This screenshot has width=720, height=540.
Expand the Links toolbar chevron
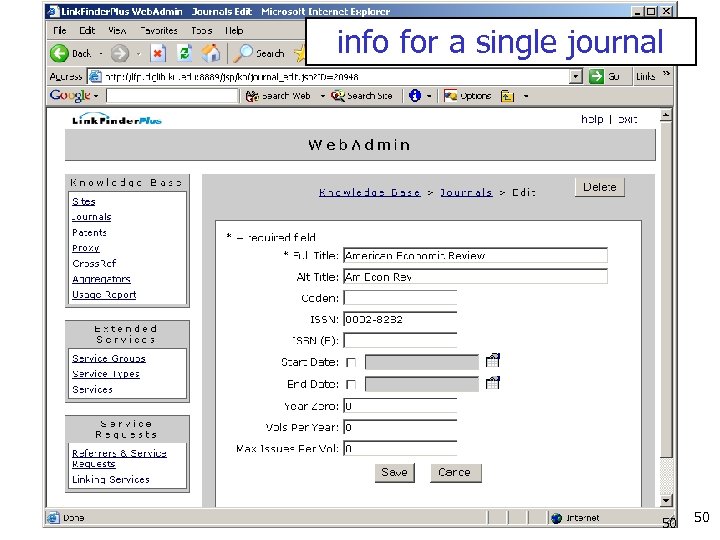(666, 73)
